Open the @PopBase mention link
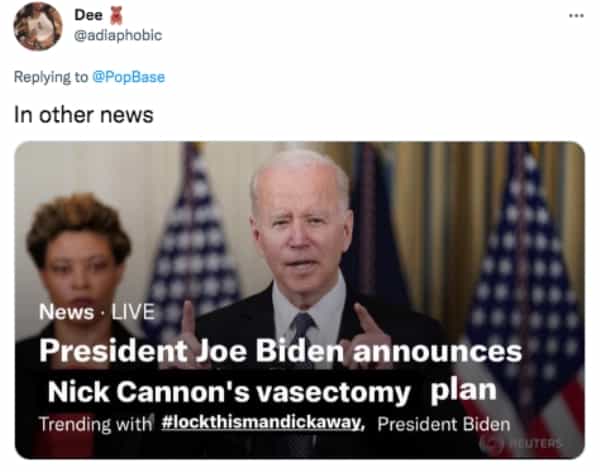Image resolution: width=600 pixels, height=472 pixels. [129, 77]
